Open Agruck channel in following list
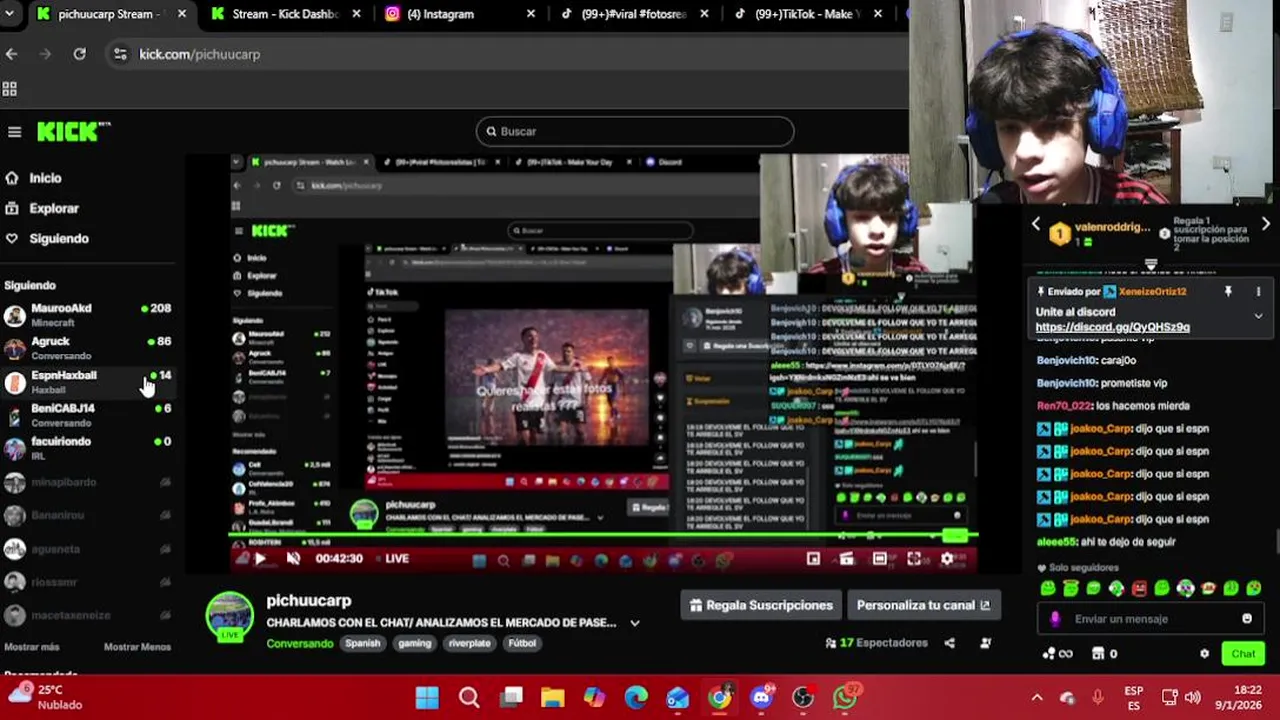1280x720 pixels. [87, 348]
